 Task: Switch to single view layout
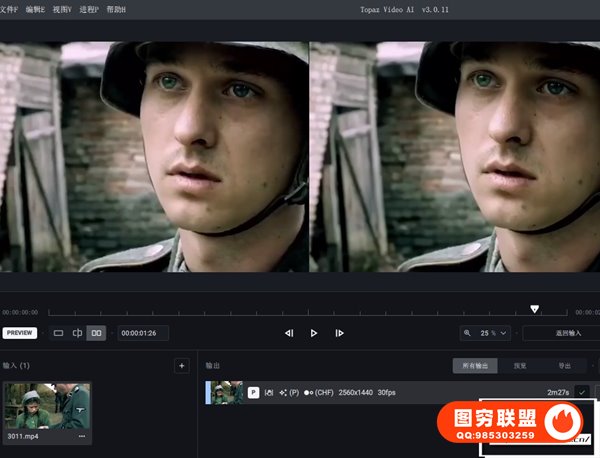pos(58,333)
